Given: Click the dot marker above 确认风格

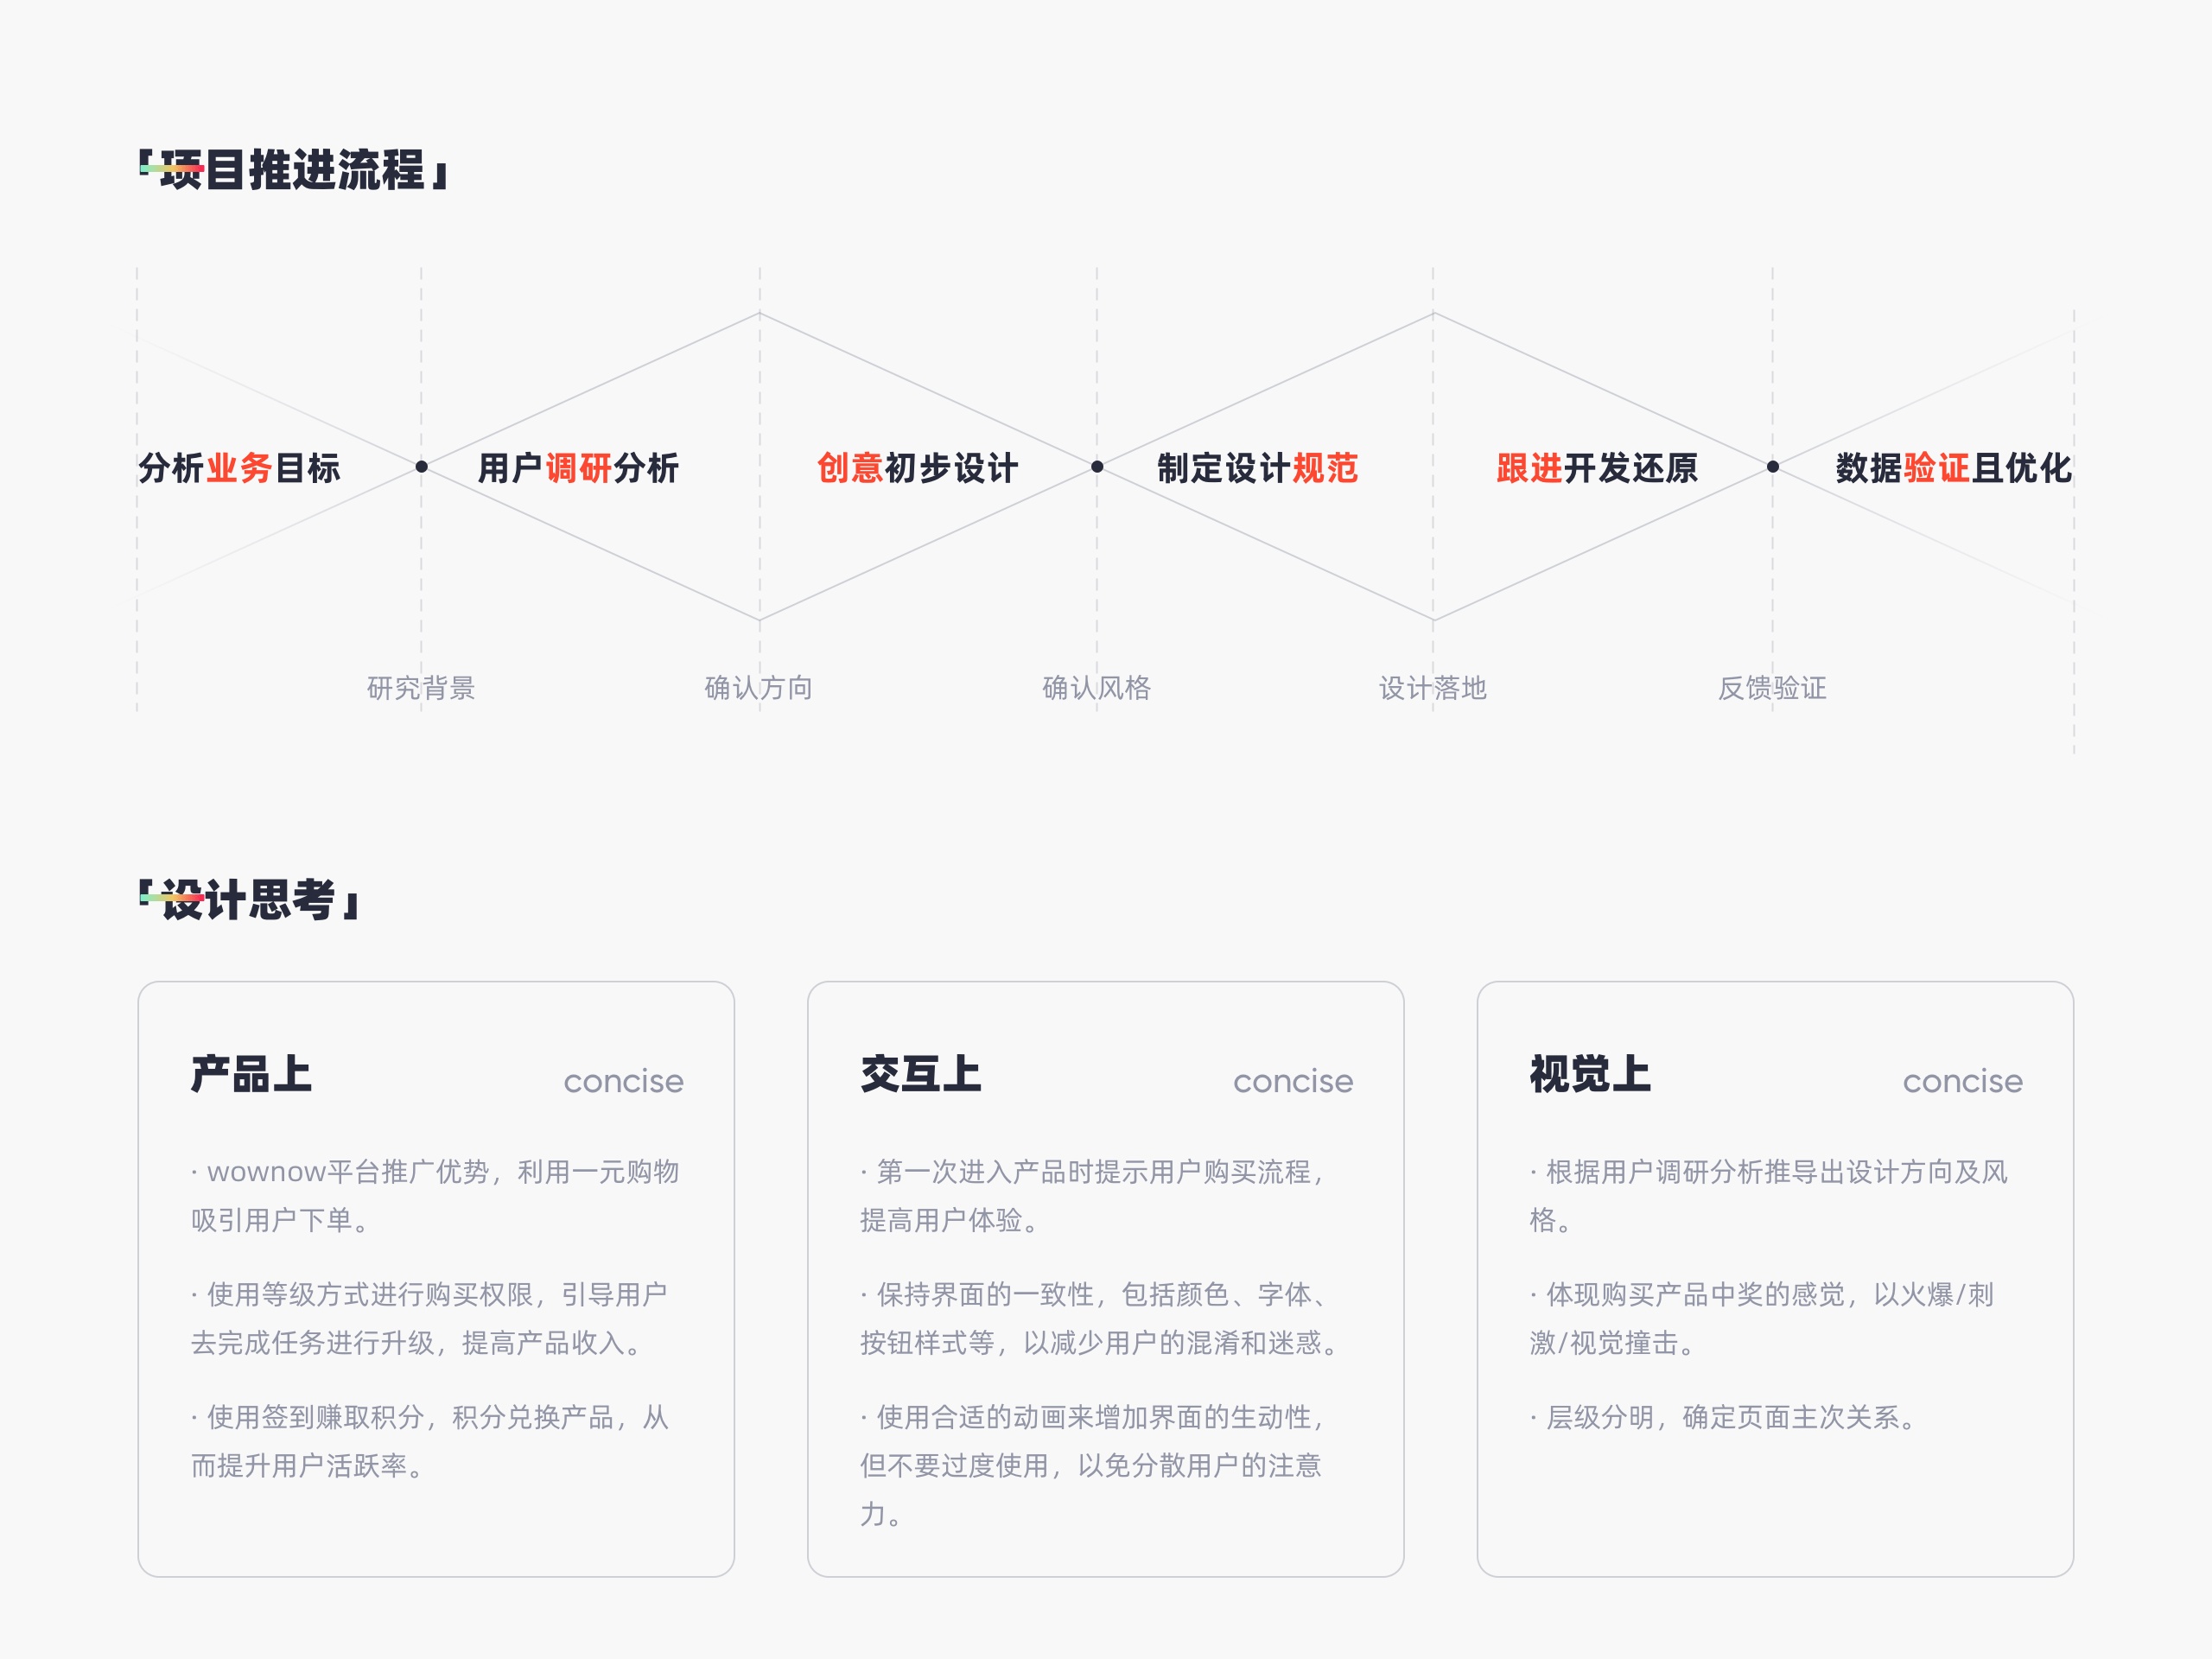Looking at the screenshot, I should pos(1097,467).
